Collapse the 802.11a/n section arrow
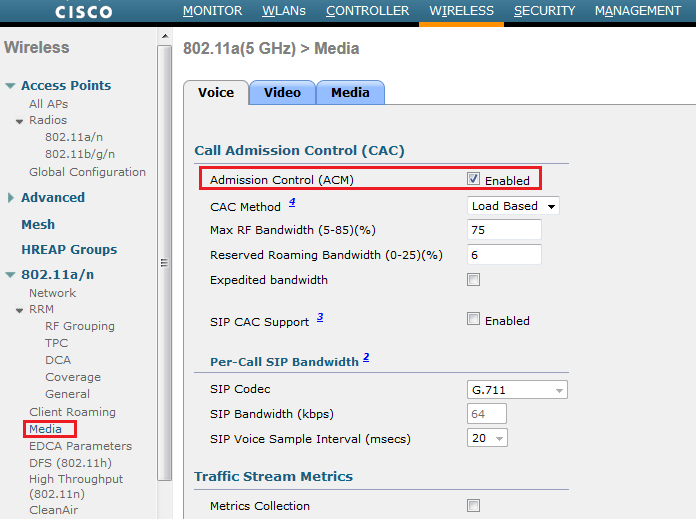This screenshot has width=696, height=519. click(x=10, y=275)
